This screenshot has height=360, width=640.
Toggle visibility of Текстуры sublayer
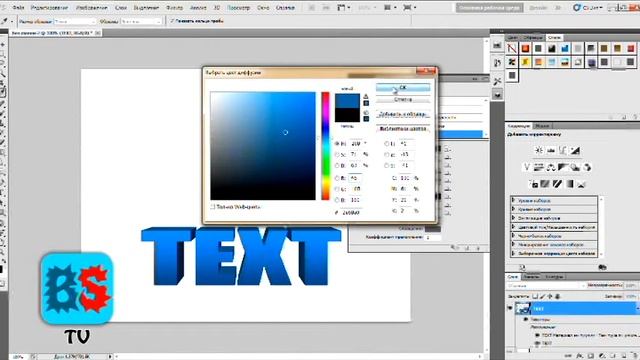tap(526, 320)
